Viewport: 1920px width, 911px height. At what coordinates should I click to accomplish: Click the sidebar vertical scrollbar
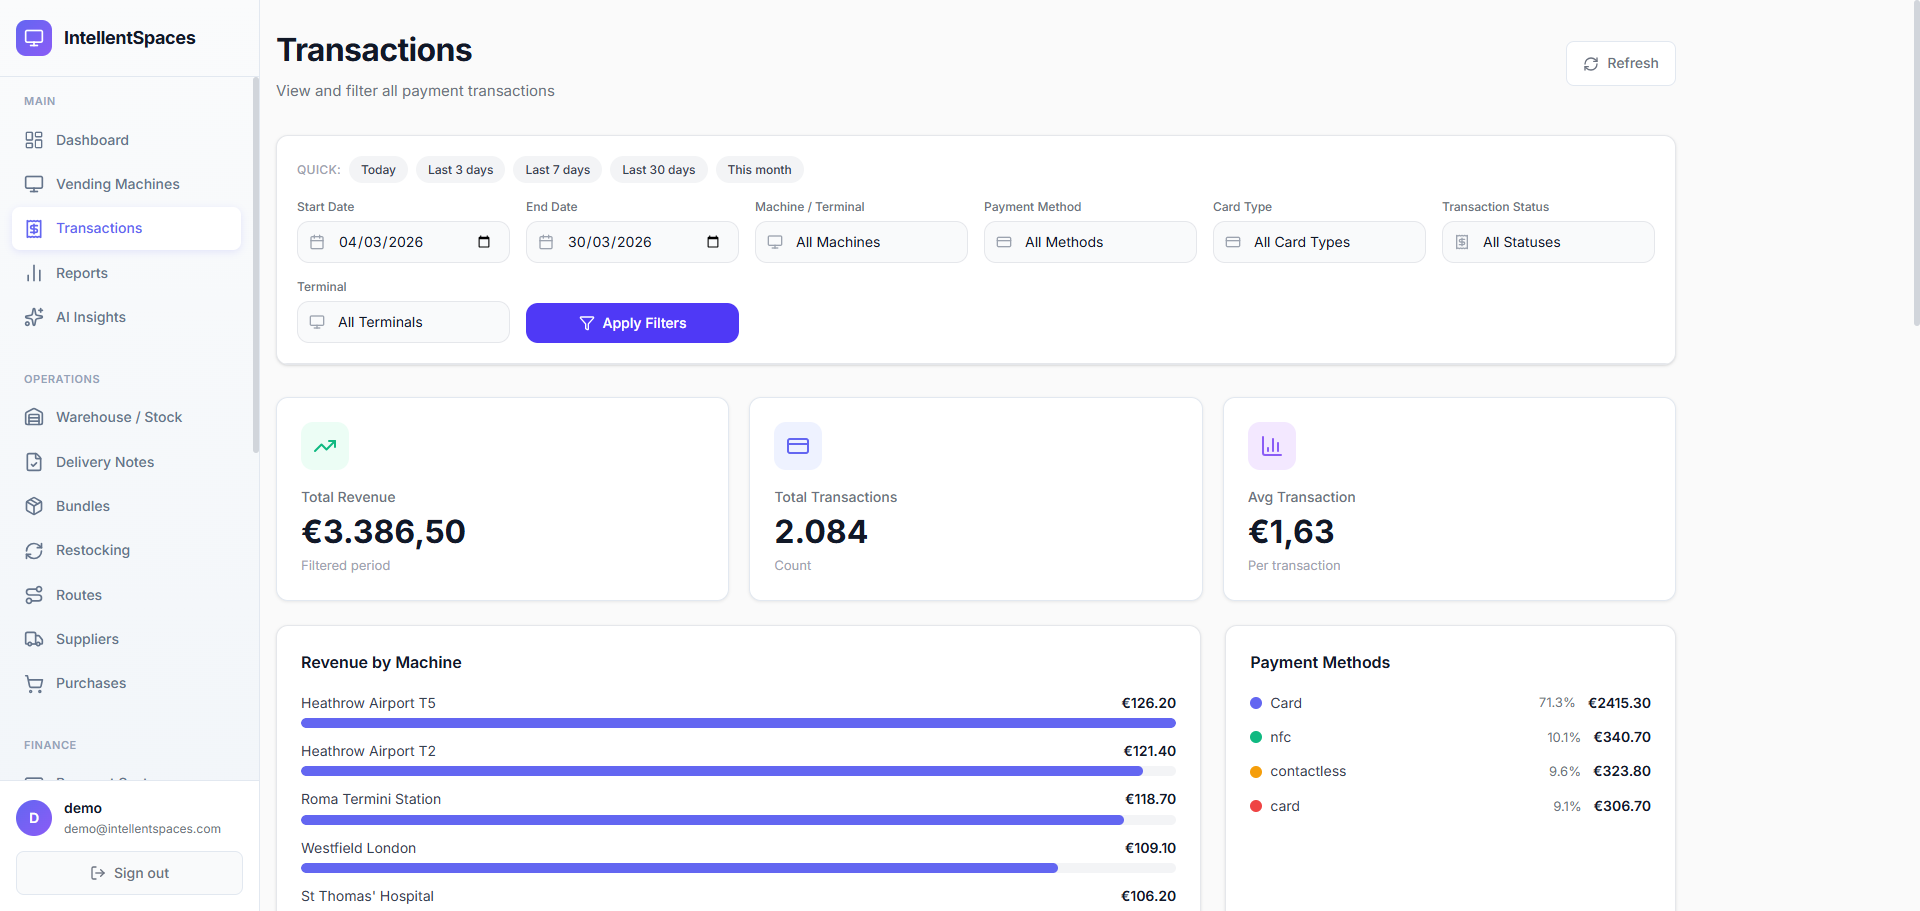pos(256,265)
